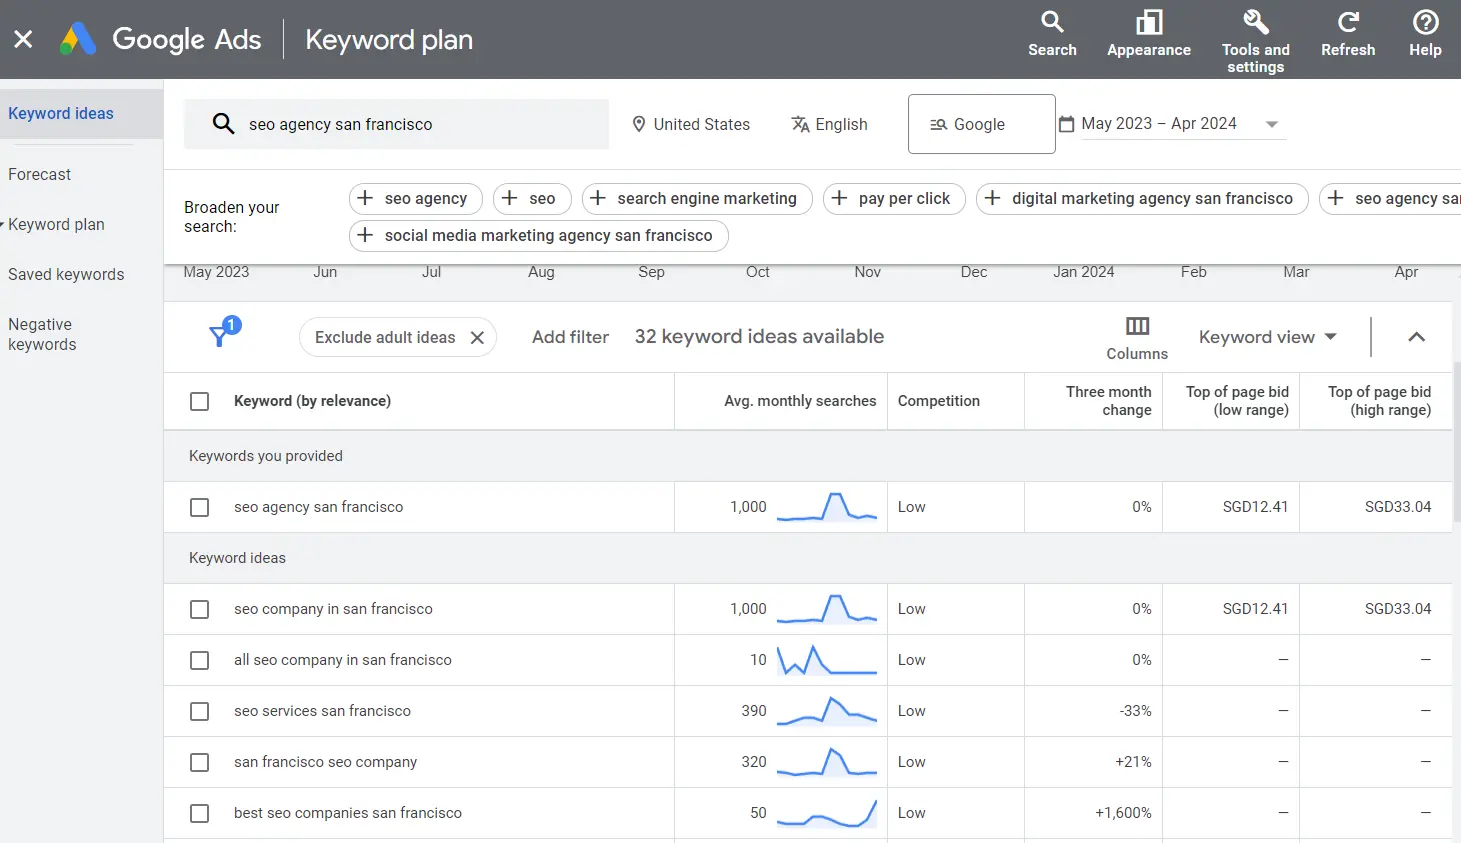Click the magnifier icon in keyword search box
Viewport: 1461px width, 843px height.
(223, 124)
